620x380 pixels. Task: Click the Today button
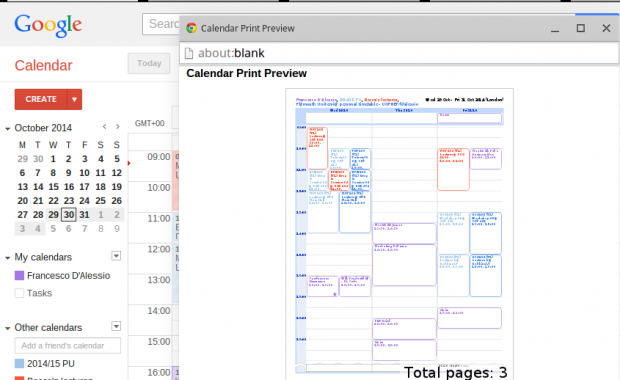pyautogui.click(x=149, y=63)
